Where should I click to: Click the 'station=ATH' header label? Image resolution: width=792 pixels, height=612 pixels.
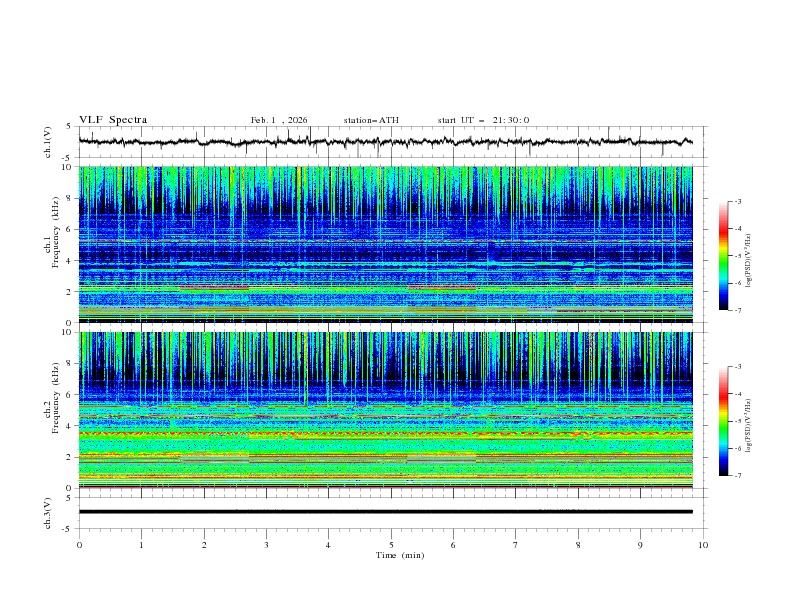pos(371,120)
